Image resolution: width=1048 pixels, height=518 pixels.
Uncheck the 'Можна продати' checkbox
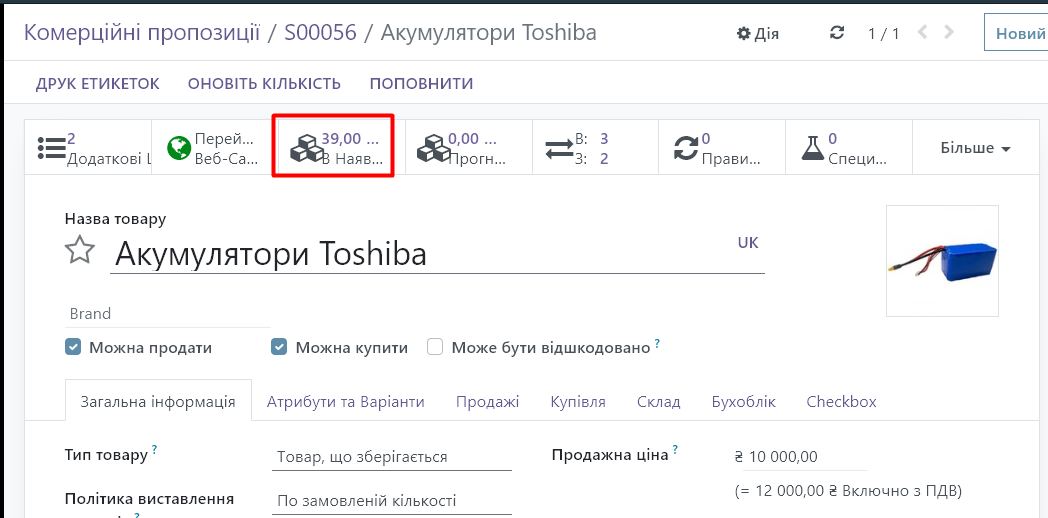pyautogui.click(x=73, y=348)
